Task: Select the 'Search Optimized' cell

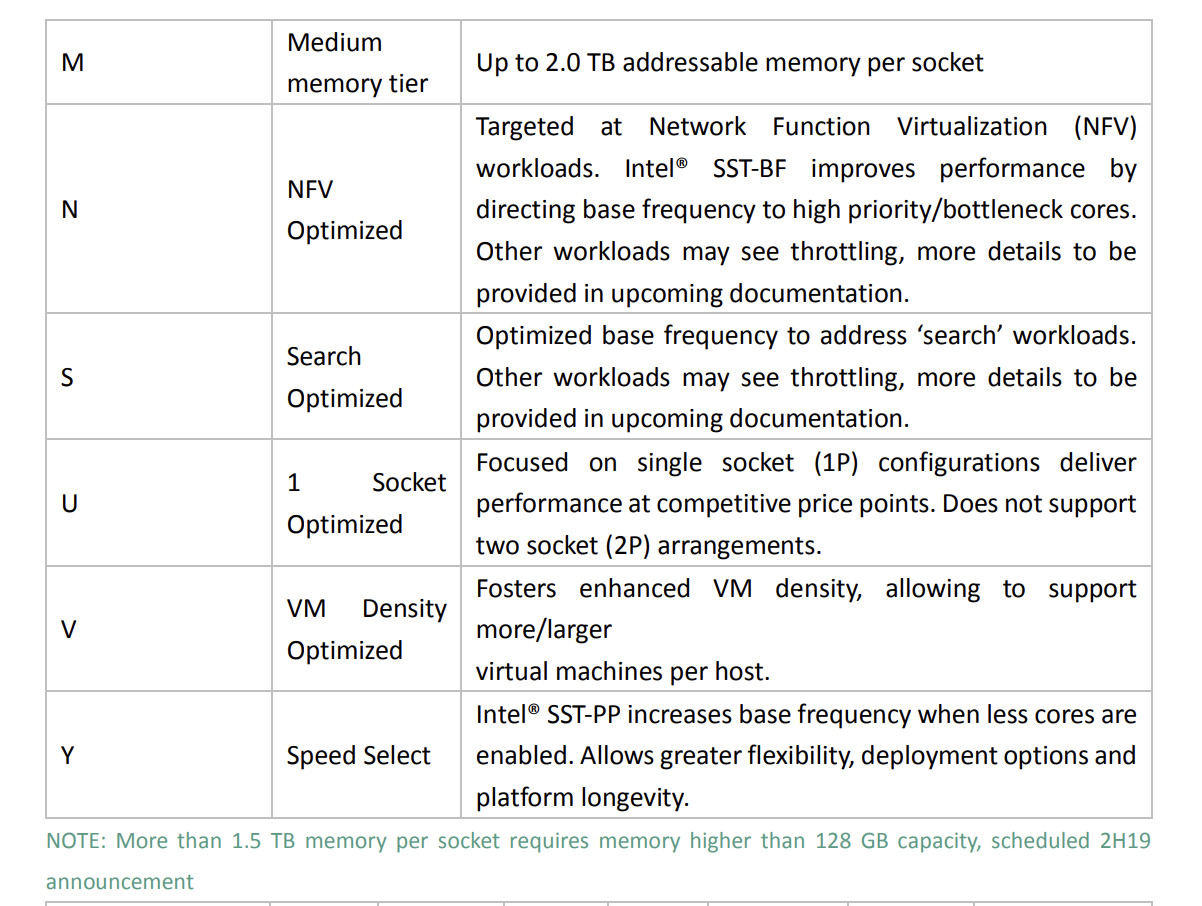Action: click(x=344, y=377)
